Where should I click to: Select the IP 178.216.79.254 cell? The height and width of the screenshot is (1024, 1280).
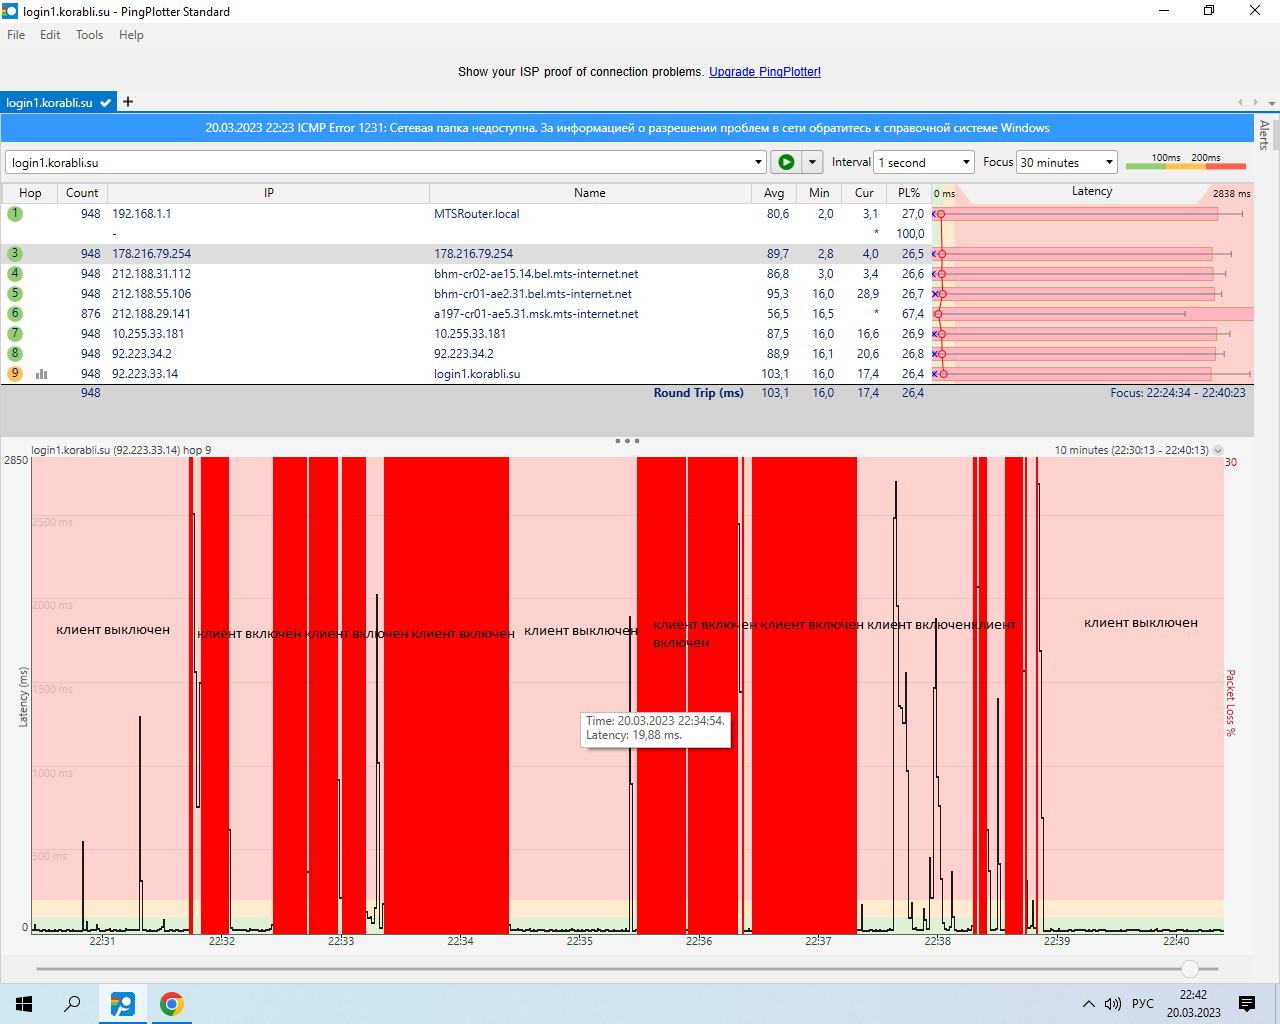(x=151, y=254)
